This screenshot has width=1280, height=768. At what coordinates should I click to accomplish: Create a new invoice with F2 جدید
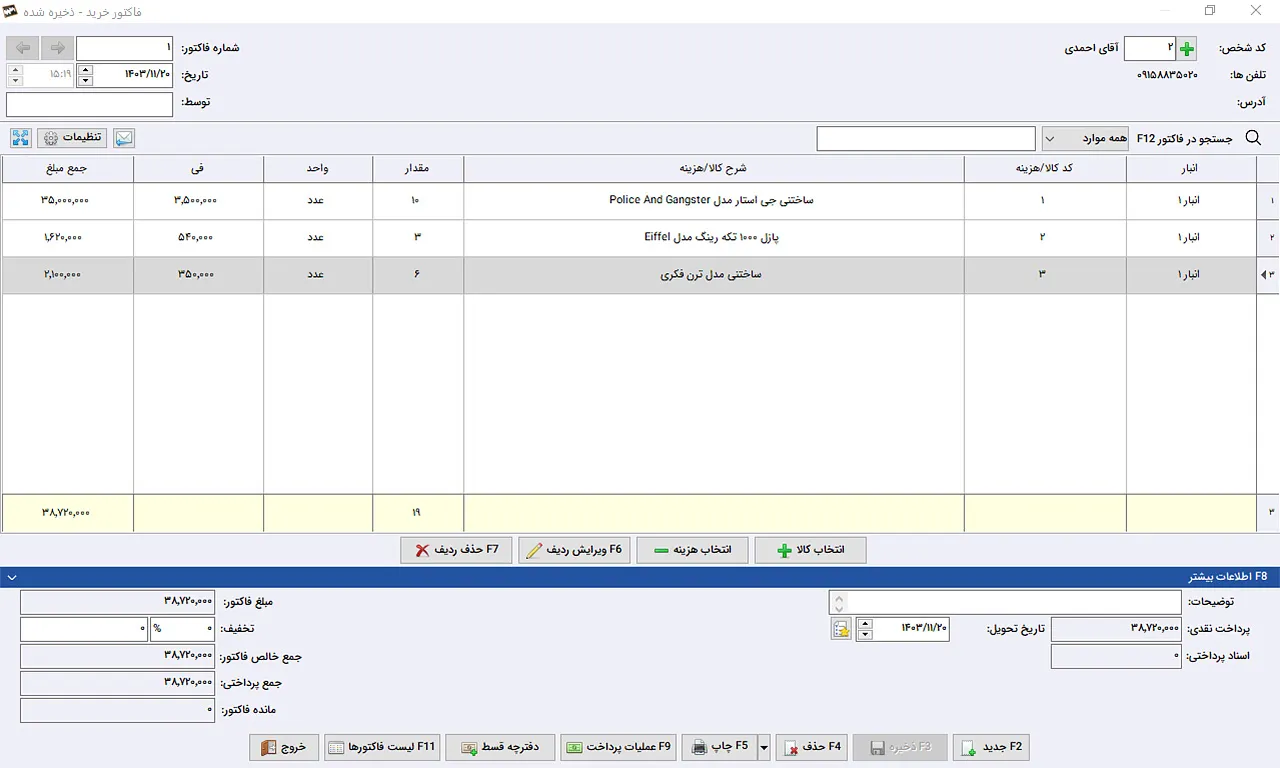(x=991, y=747)
